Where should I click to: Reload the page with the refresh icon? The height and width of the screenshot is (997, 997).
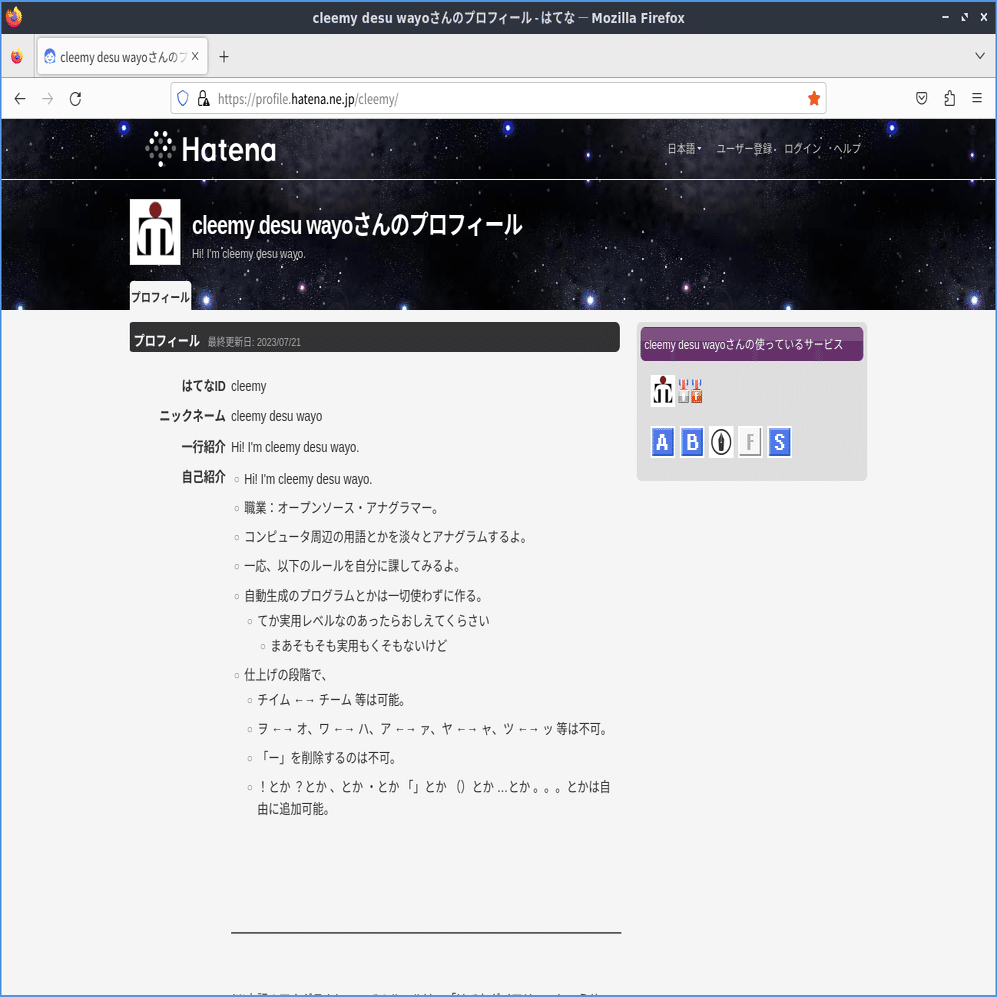(x=76, y=99)
